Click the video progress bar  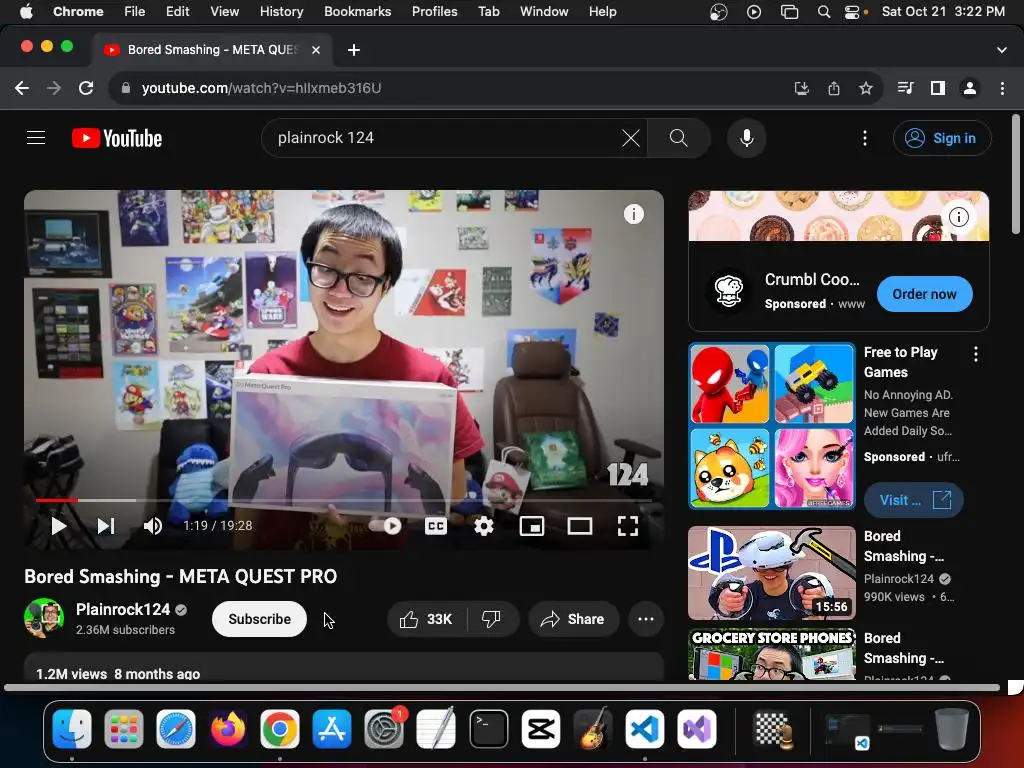pos(344,500)
